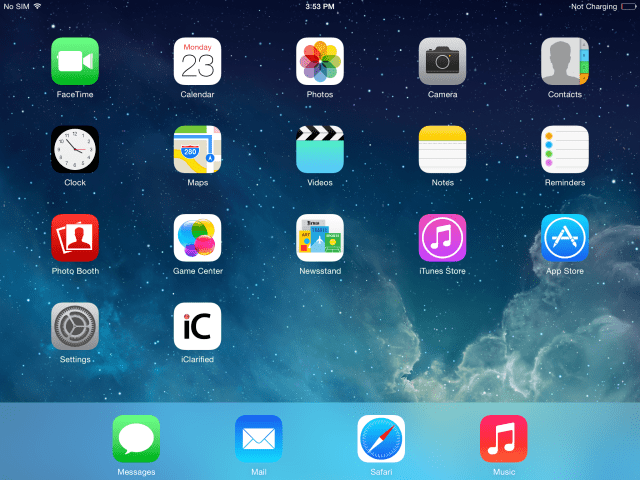Screen dimensions: 640x480
Task: Launch the Reminders app
Action: pyautogui.click(x=565, y=149)
